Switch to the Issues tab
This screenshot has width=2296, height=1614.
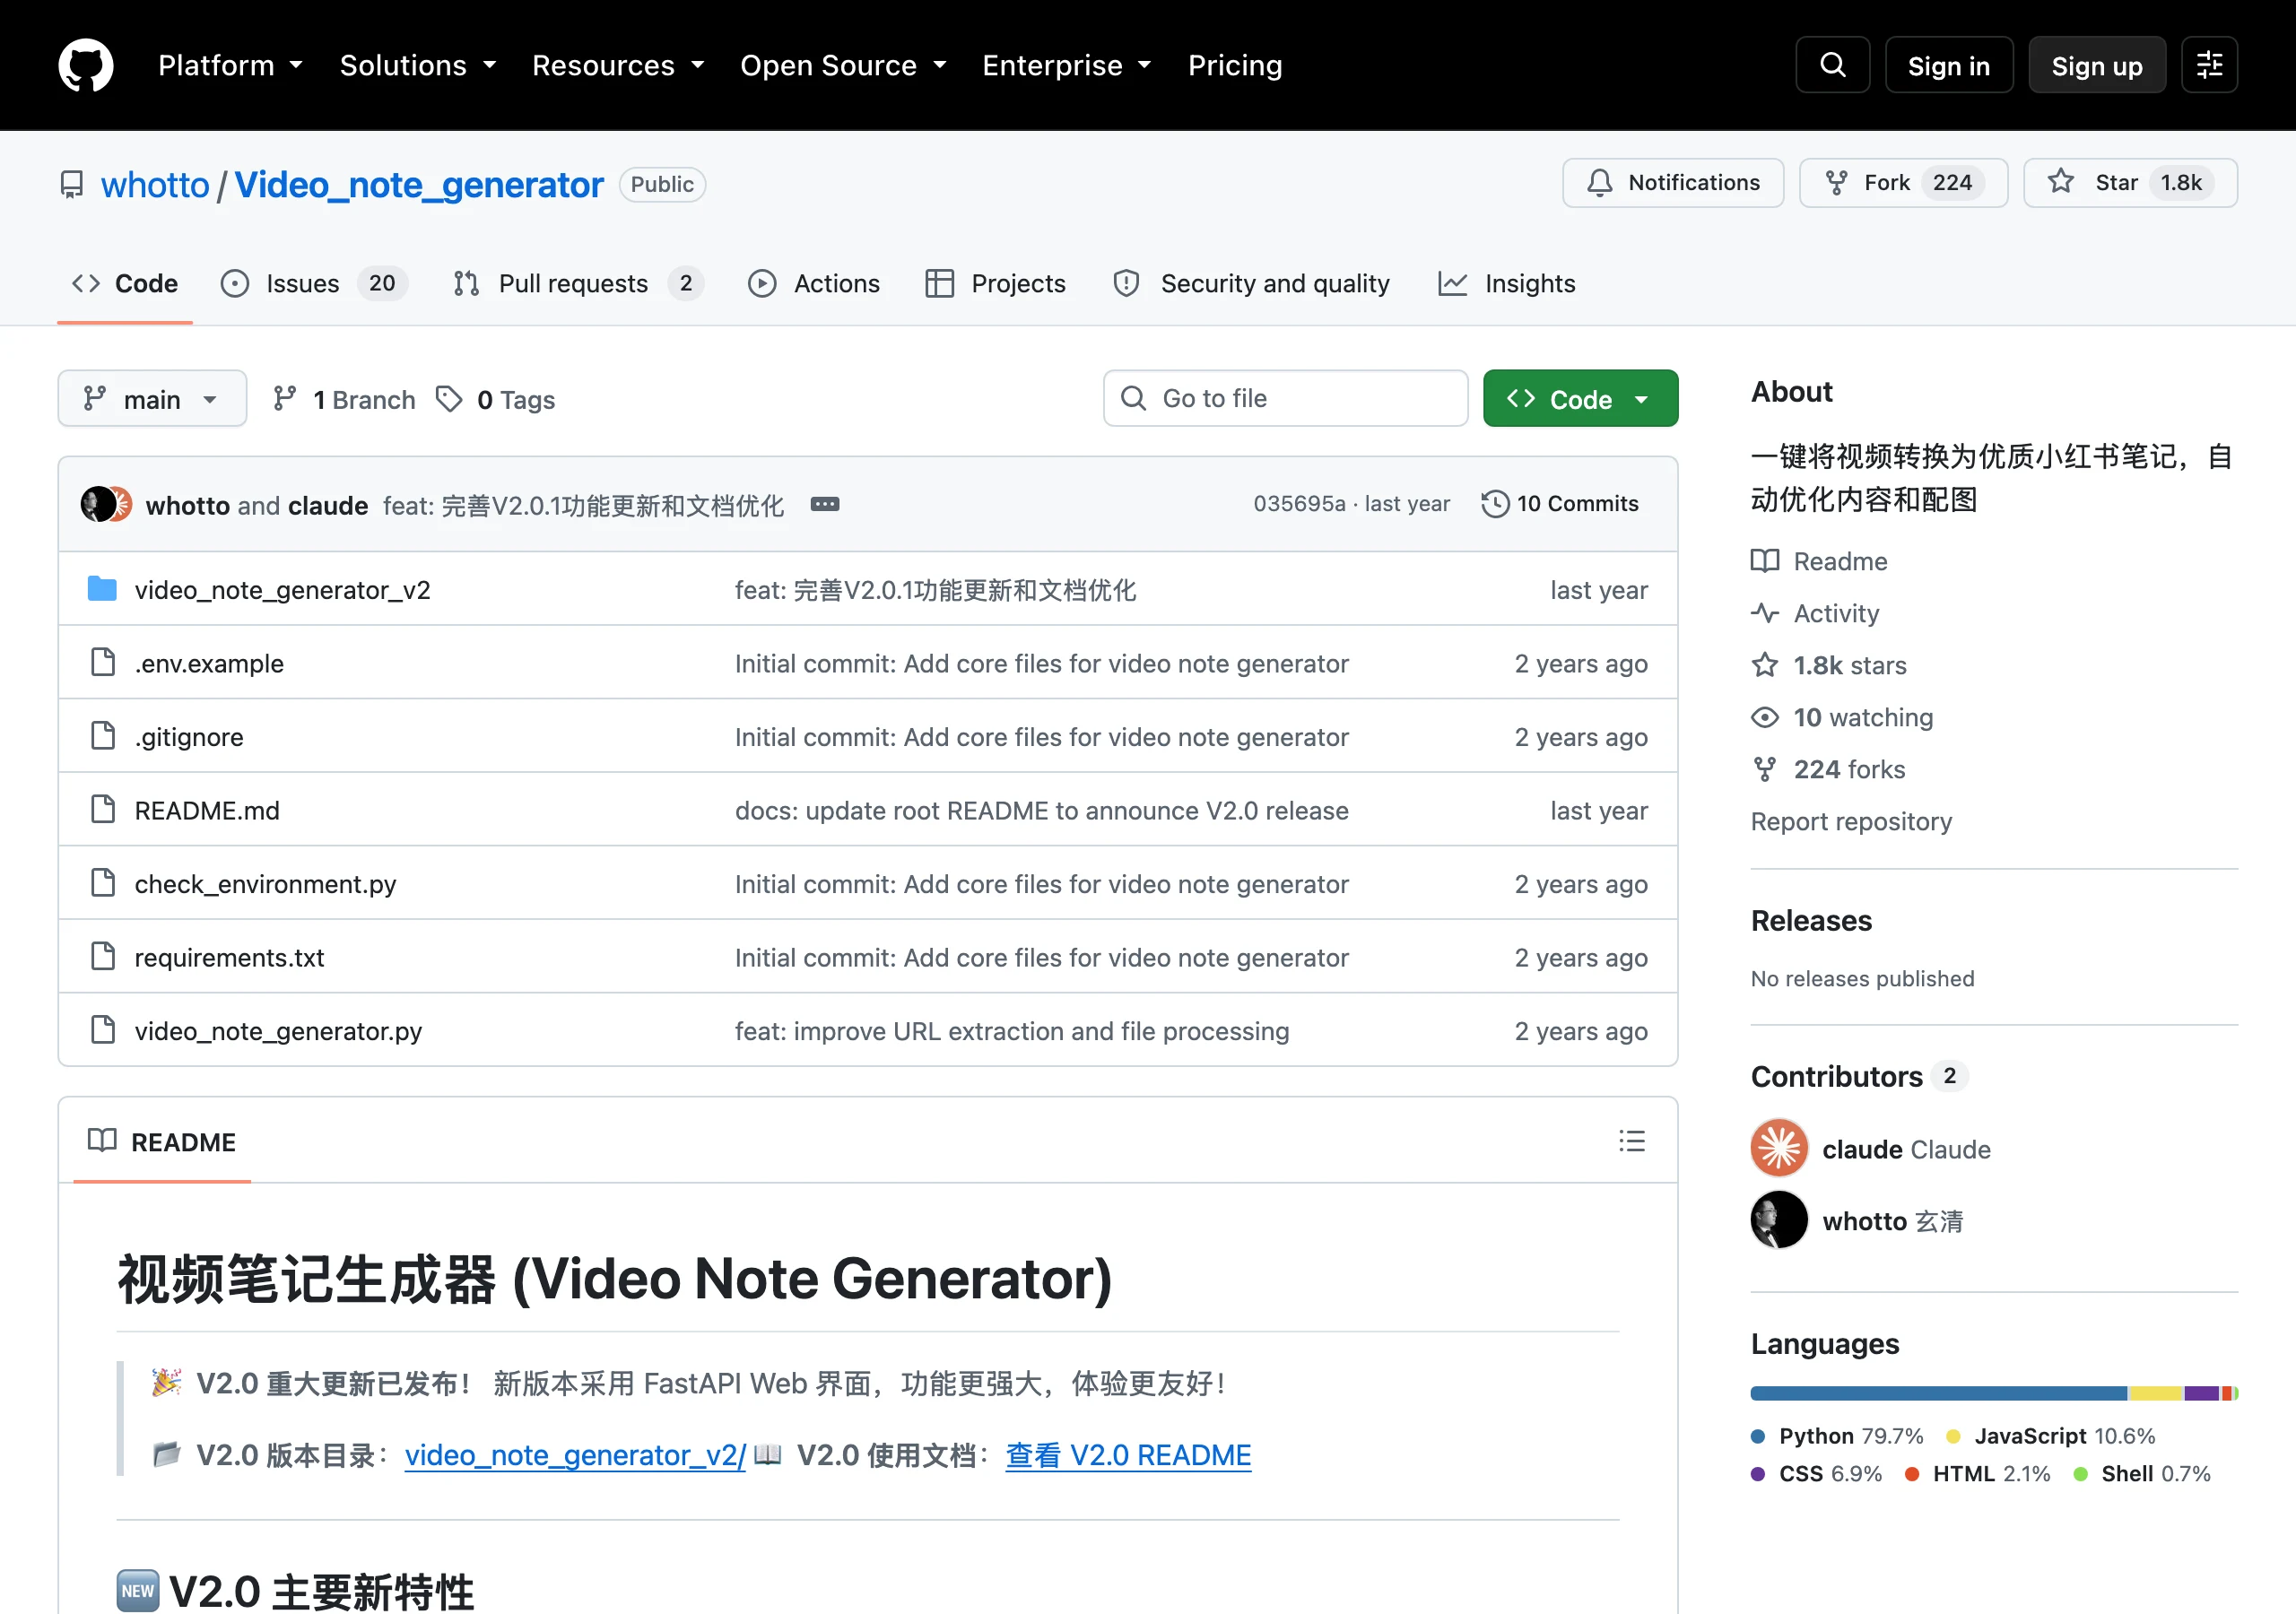[314, 284]
